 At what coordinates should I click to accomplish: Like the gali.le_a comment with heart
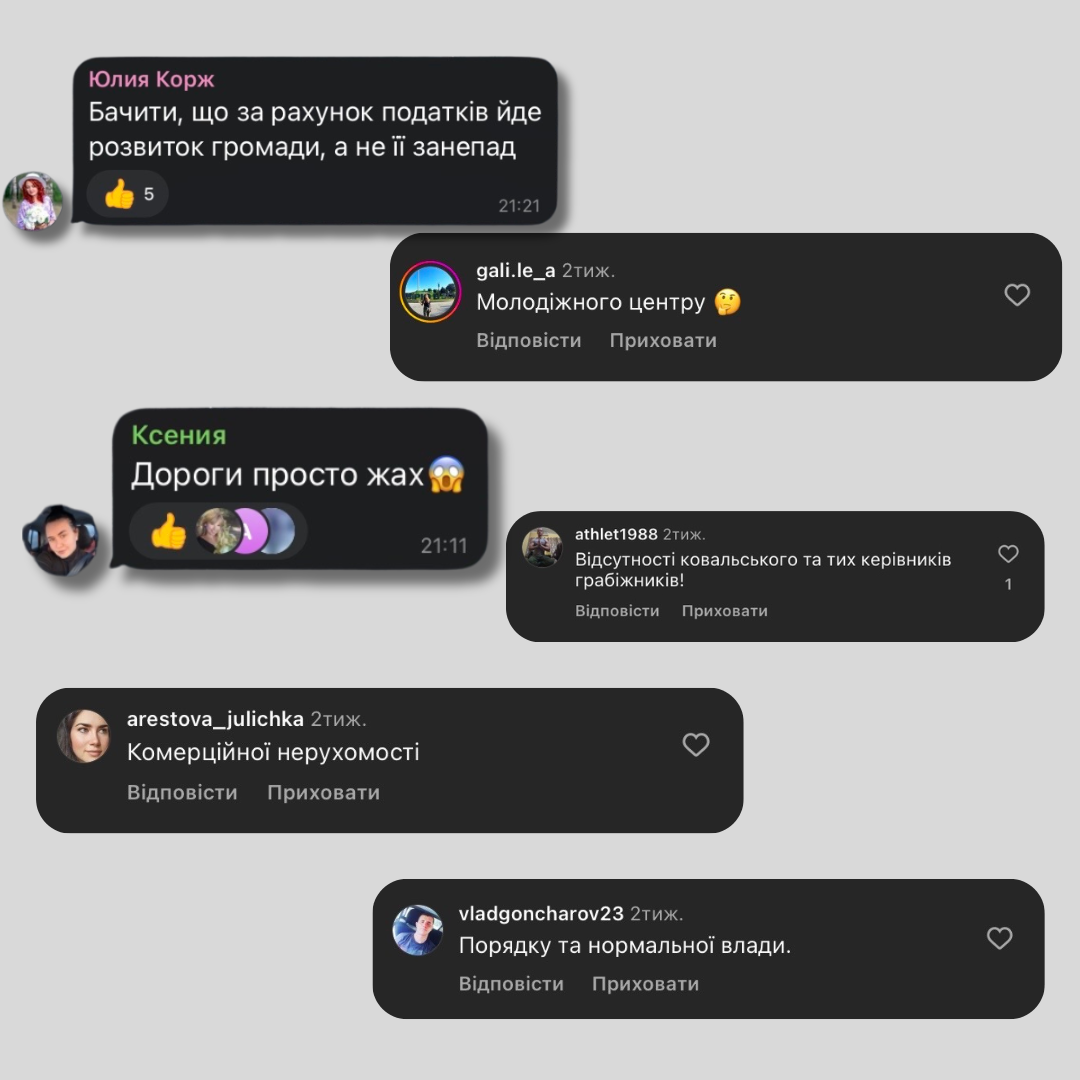click(x=1017, y=295)
